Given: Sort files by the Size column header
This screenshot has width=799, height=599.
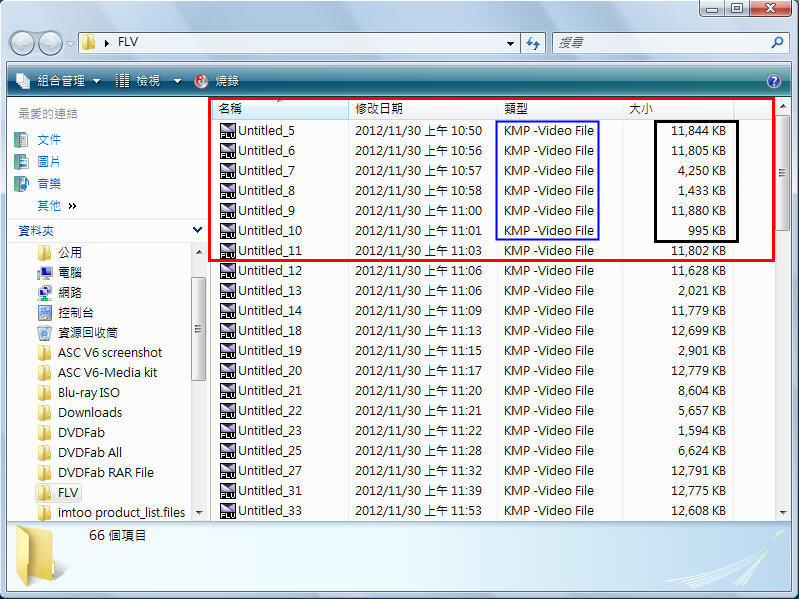Looking at the screenshot, I should [x=640, y=108].
